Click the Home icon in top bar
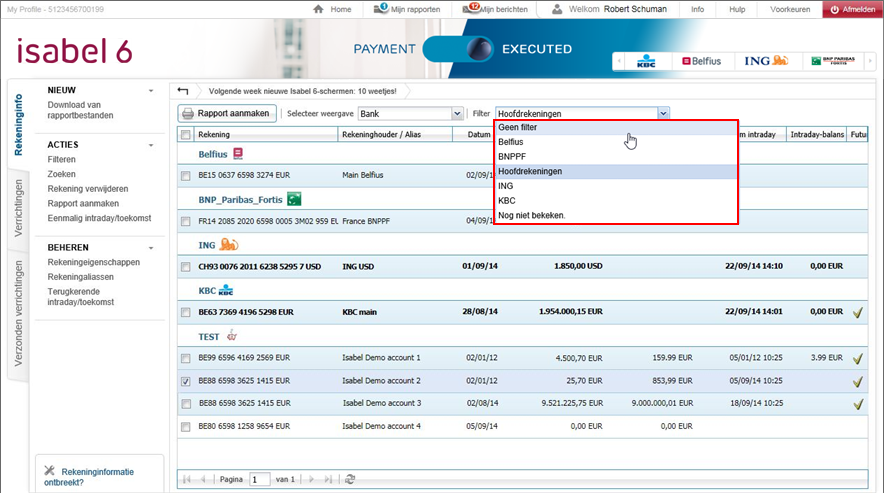 (319, 9)
